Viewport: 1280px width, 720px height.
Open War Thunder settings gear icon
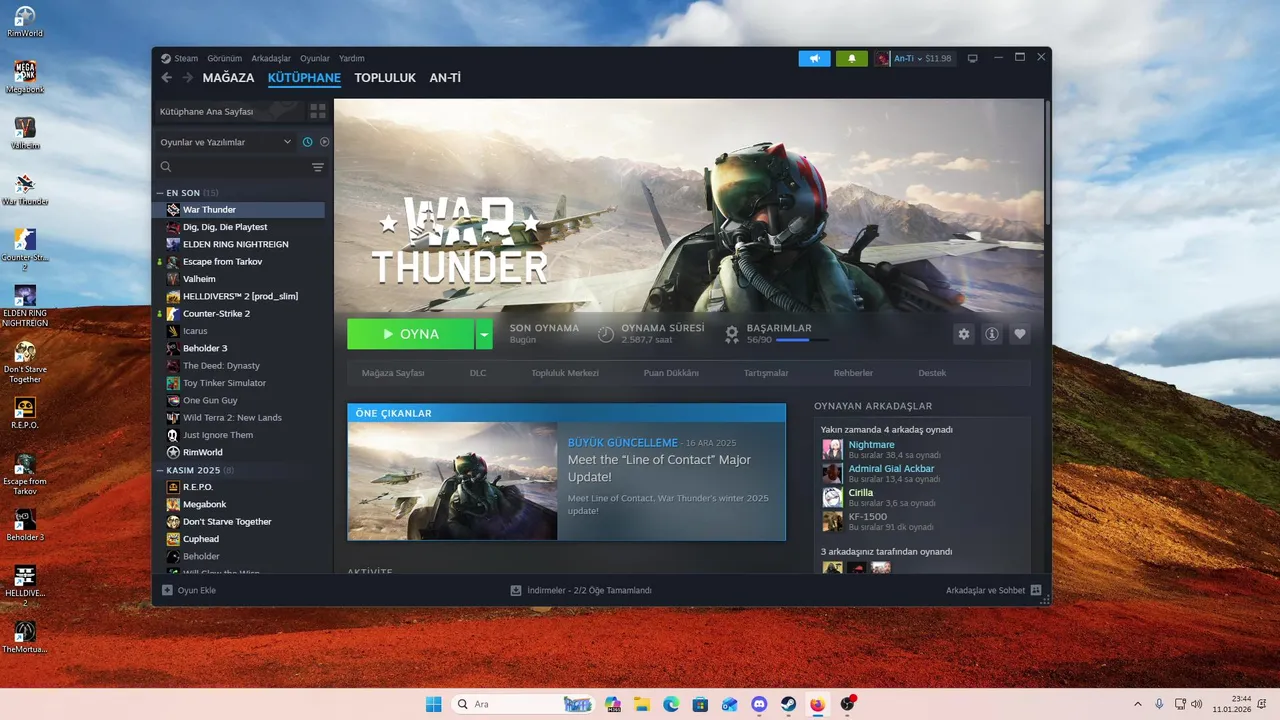(x=964, y=334)
